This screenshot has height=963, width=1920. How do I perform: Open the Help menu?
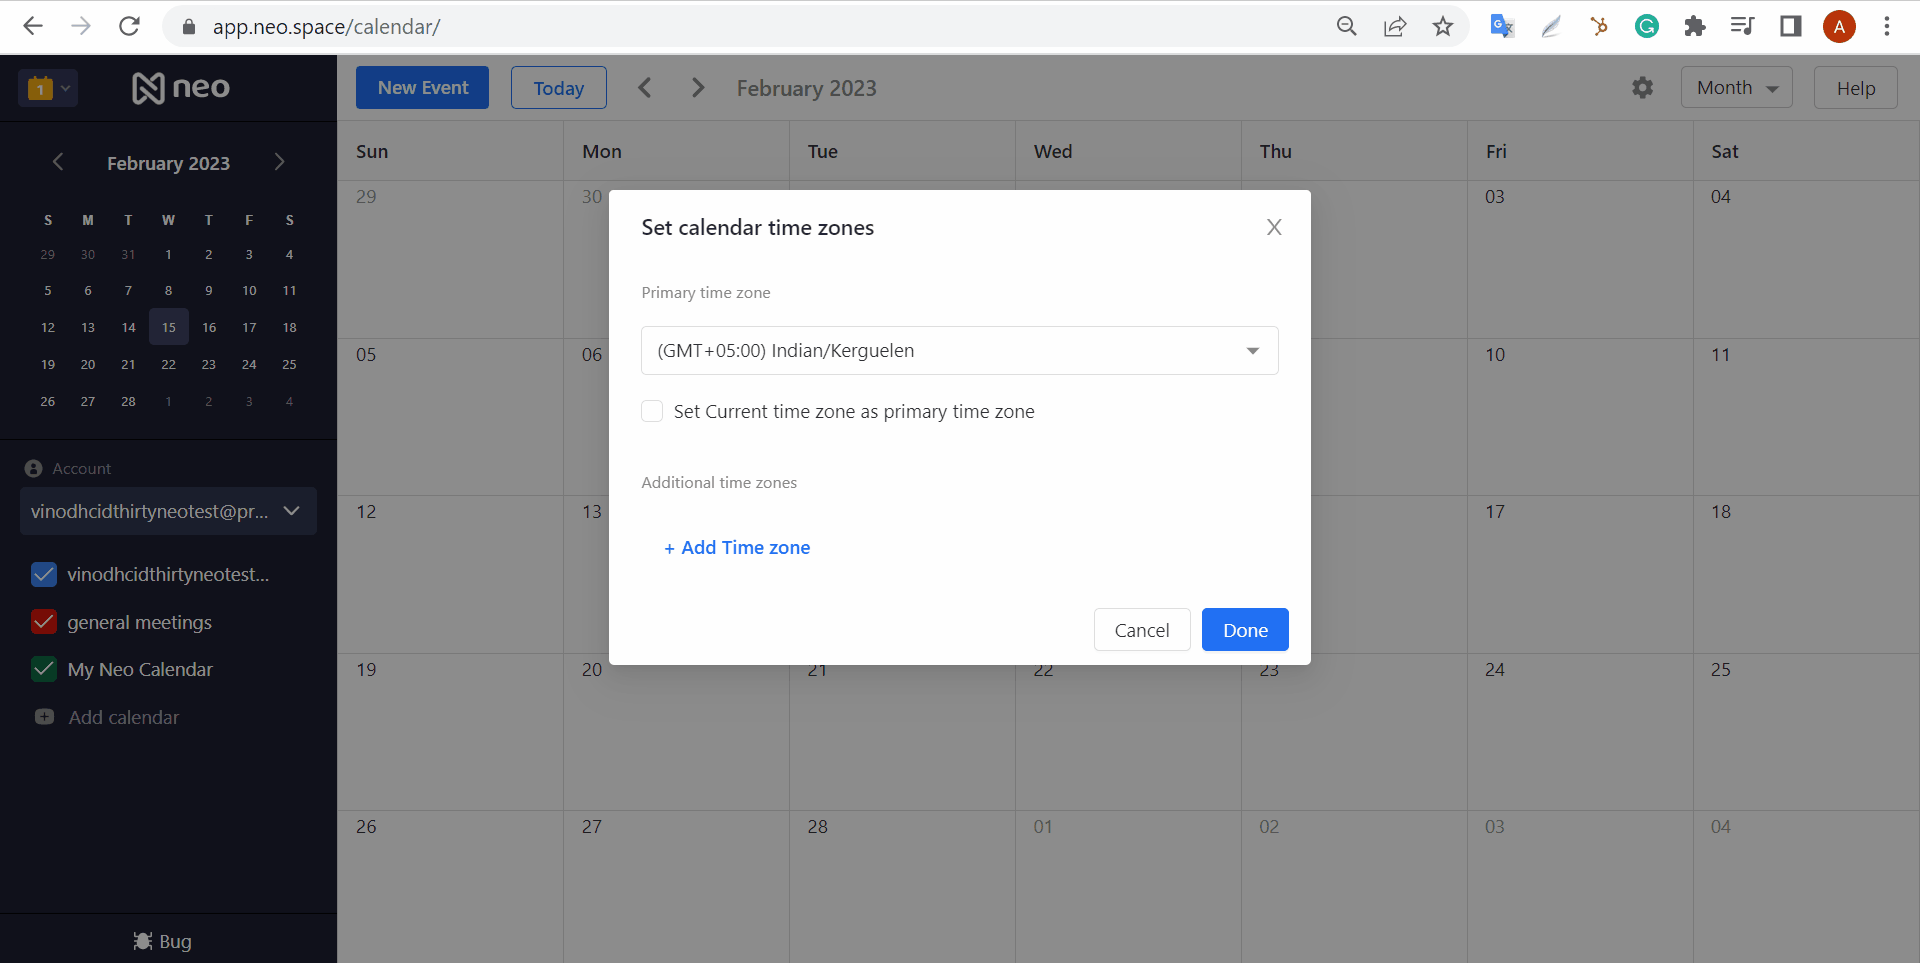[1855, 88]
